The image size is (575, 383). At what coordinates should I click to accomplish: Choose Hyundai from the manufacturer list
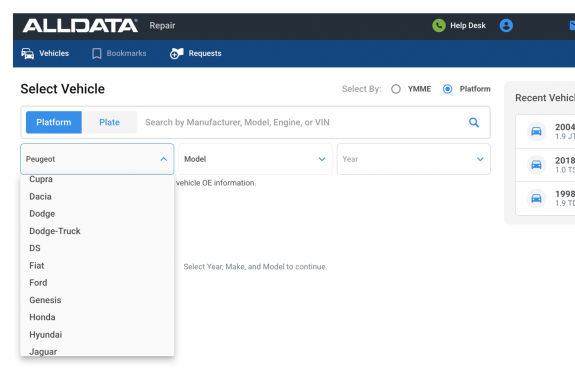(x=97, y=335)
